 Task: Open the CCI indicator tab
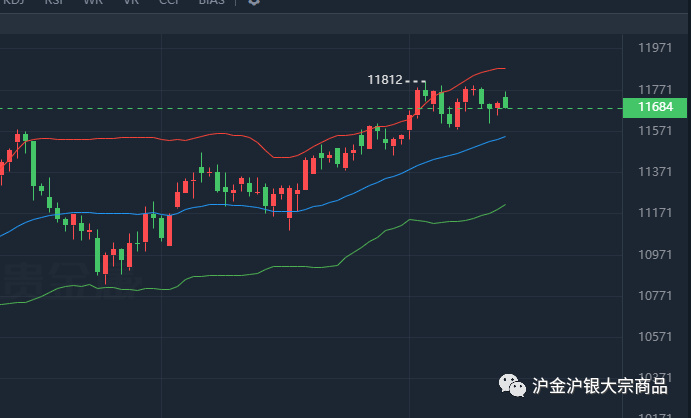click(169, 2)
